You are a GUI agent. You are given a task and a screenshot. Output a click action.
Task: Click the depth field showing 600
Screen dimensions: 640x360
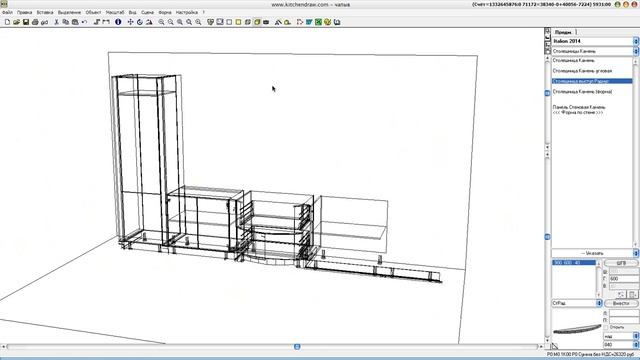[624, 279]
